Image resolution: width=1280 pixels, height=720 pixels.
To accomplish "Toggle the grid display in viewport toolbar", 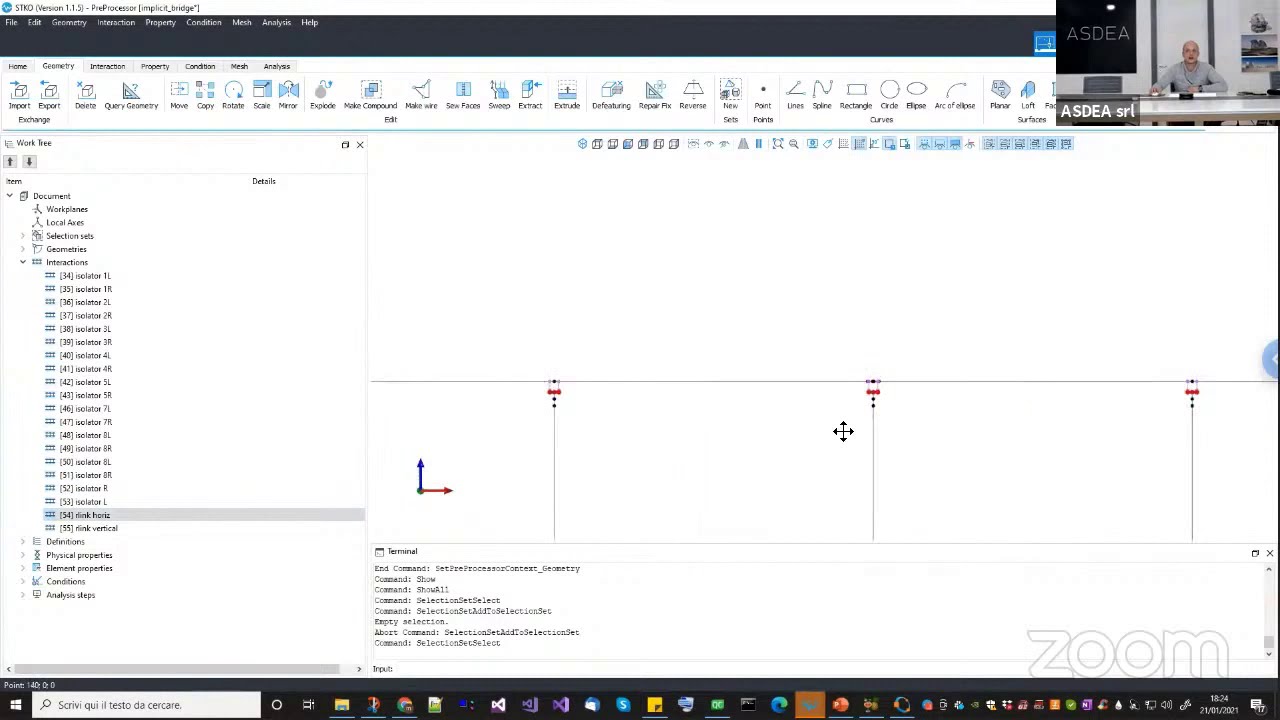I will coord(843,144).
